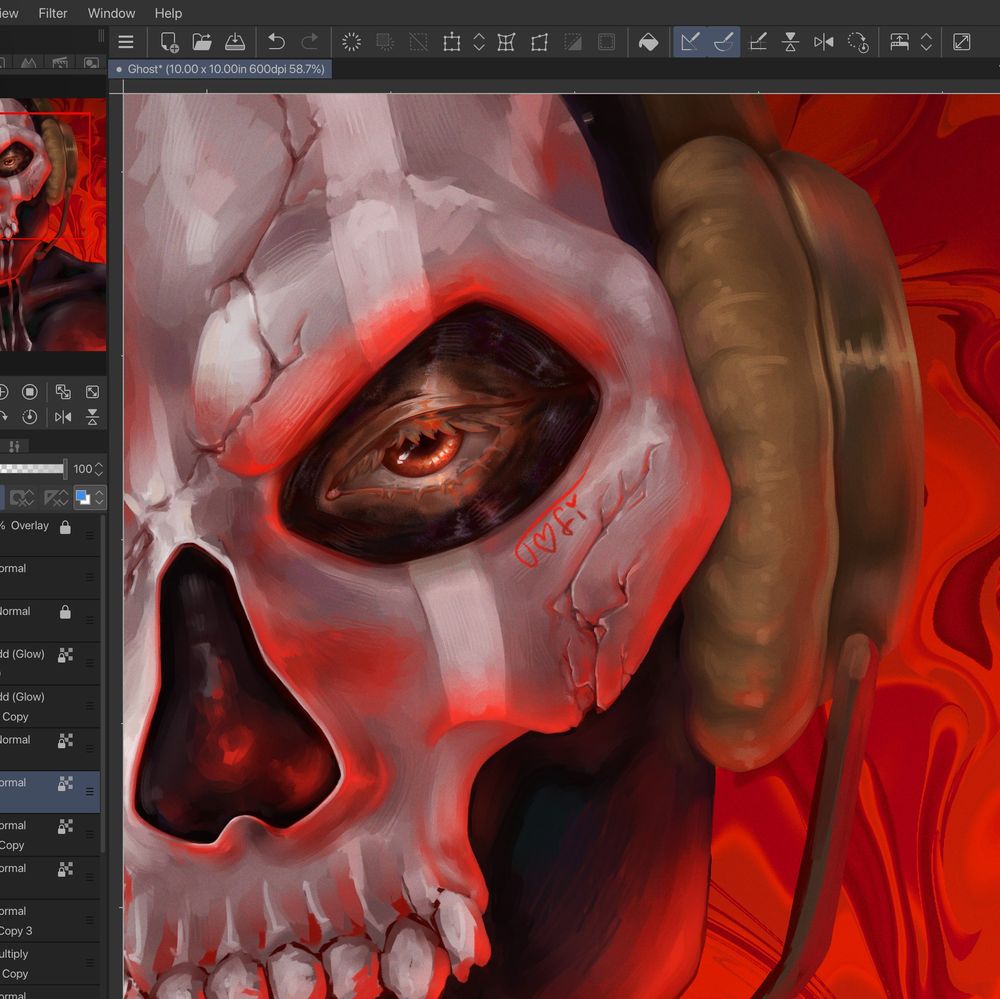Click the grip handle on the highlighted layer
1000x999 pixels.
[x=90, y=792]
